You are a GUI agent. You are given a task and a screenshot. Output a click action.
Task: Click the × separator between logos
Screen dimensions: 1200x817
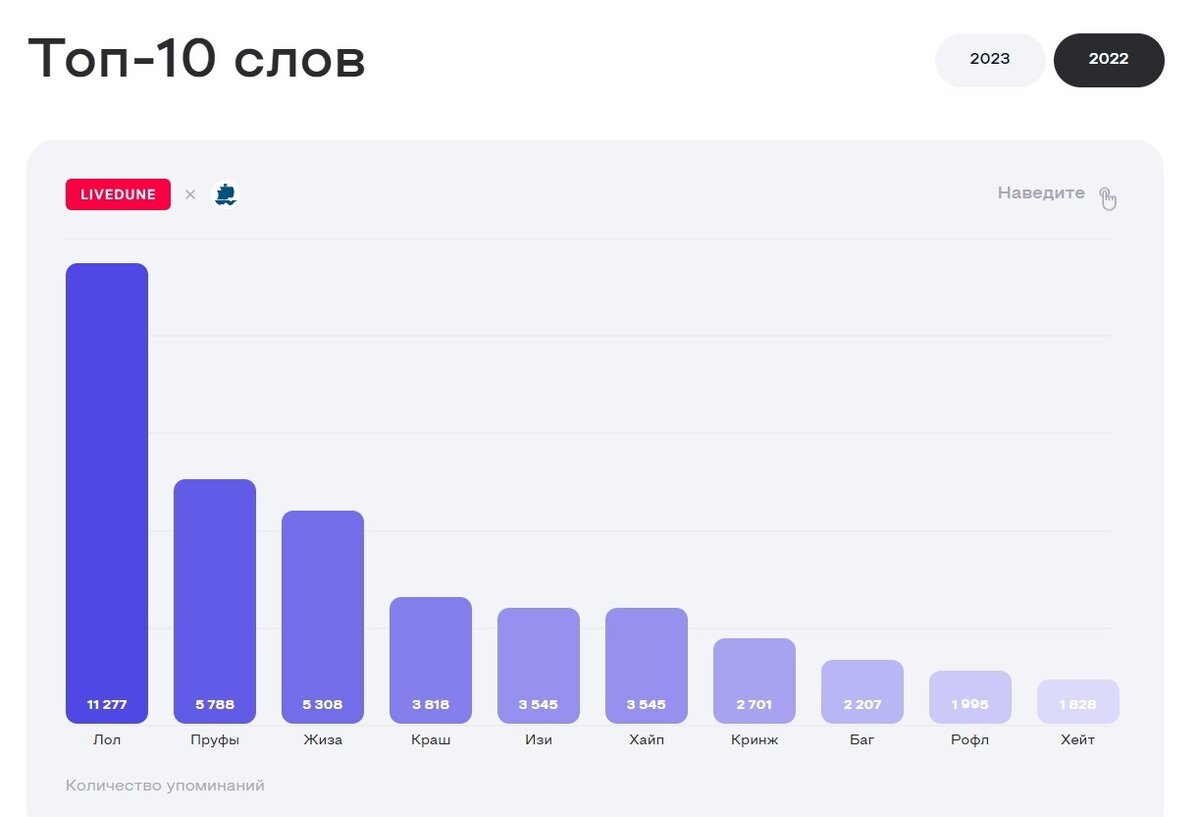point(190,195)
